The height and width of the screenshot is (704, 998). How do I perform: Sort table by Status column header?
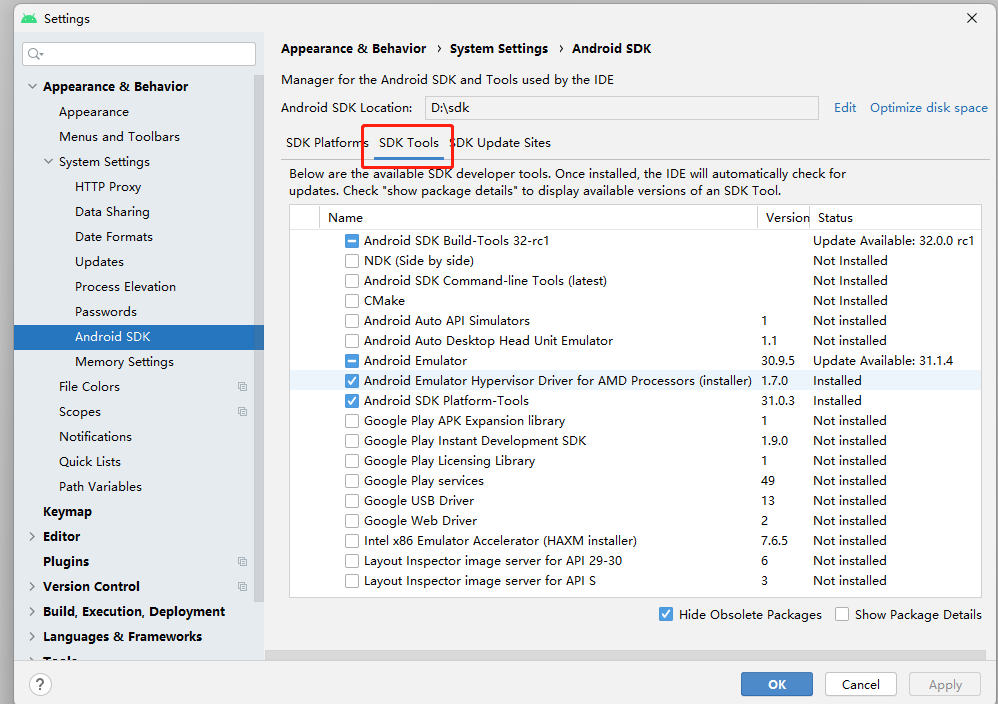click(896, 218)
